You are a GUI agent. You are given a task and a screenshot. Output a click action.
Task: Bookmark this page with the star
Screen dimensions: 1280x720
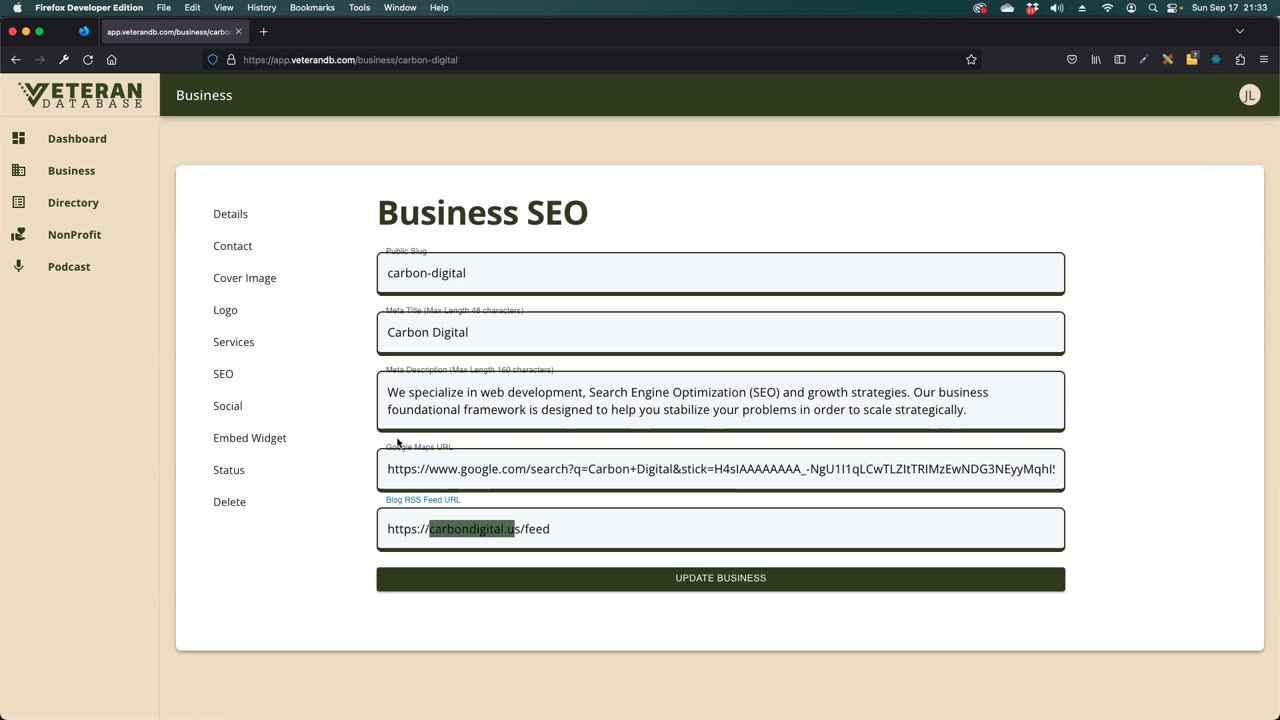pyautogui.click(x=971, y=60)
